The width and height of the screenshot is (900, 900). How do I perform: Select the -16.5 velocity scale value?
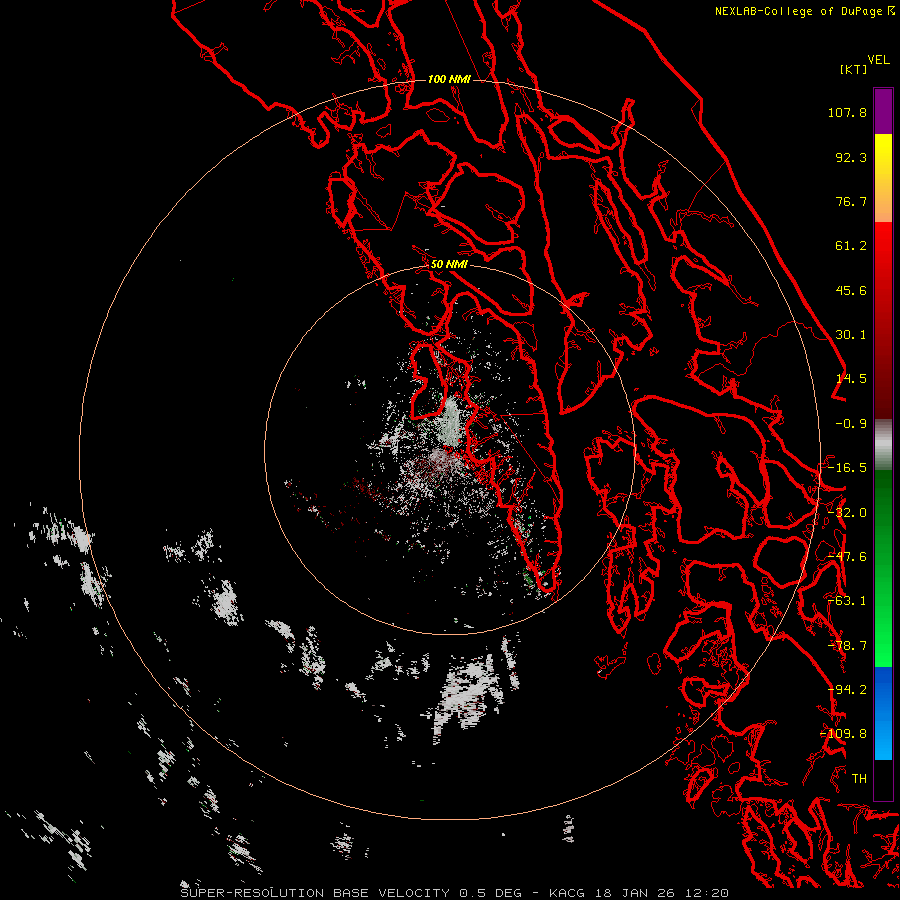(x=847, y=468)
